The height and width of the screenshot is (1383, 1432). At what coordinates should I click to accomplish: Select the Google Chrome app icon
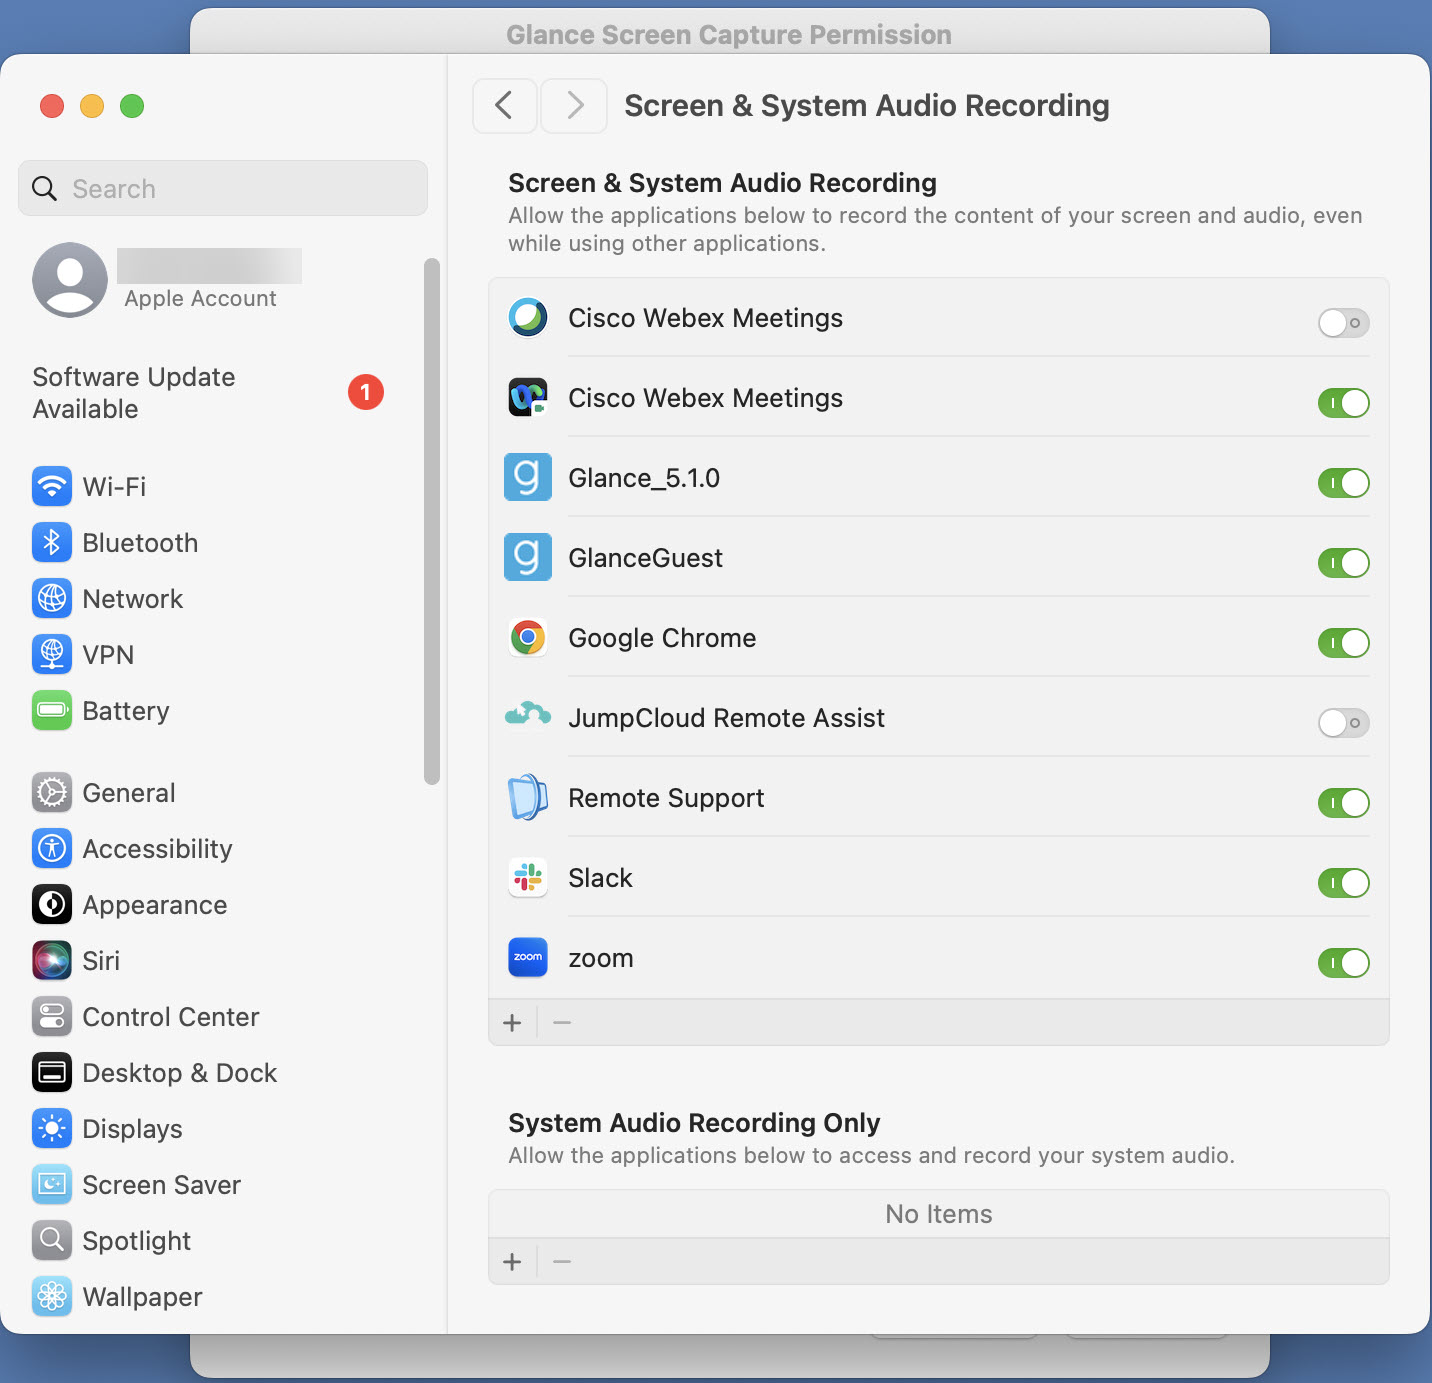pyautogui.click(x=528, y=638)
